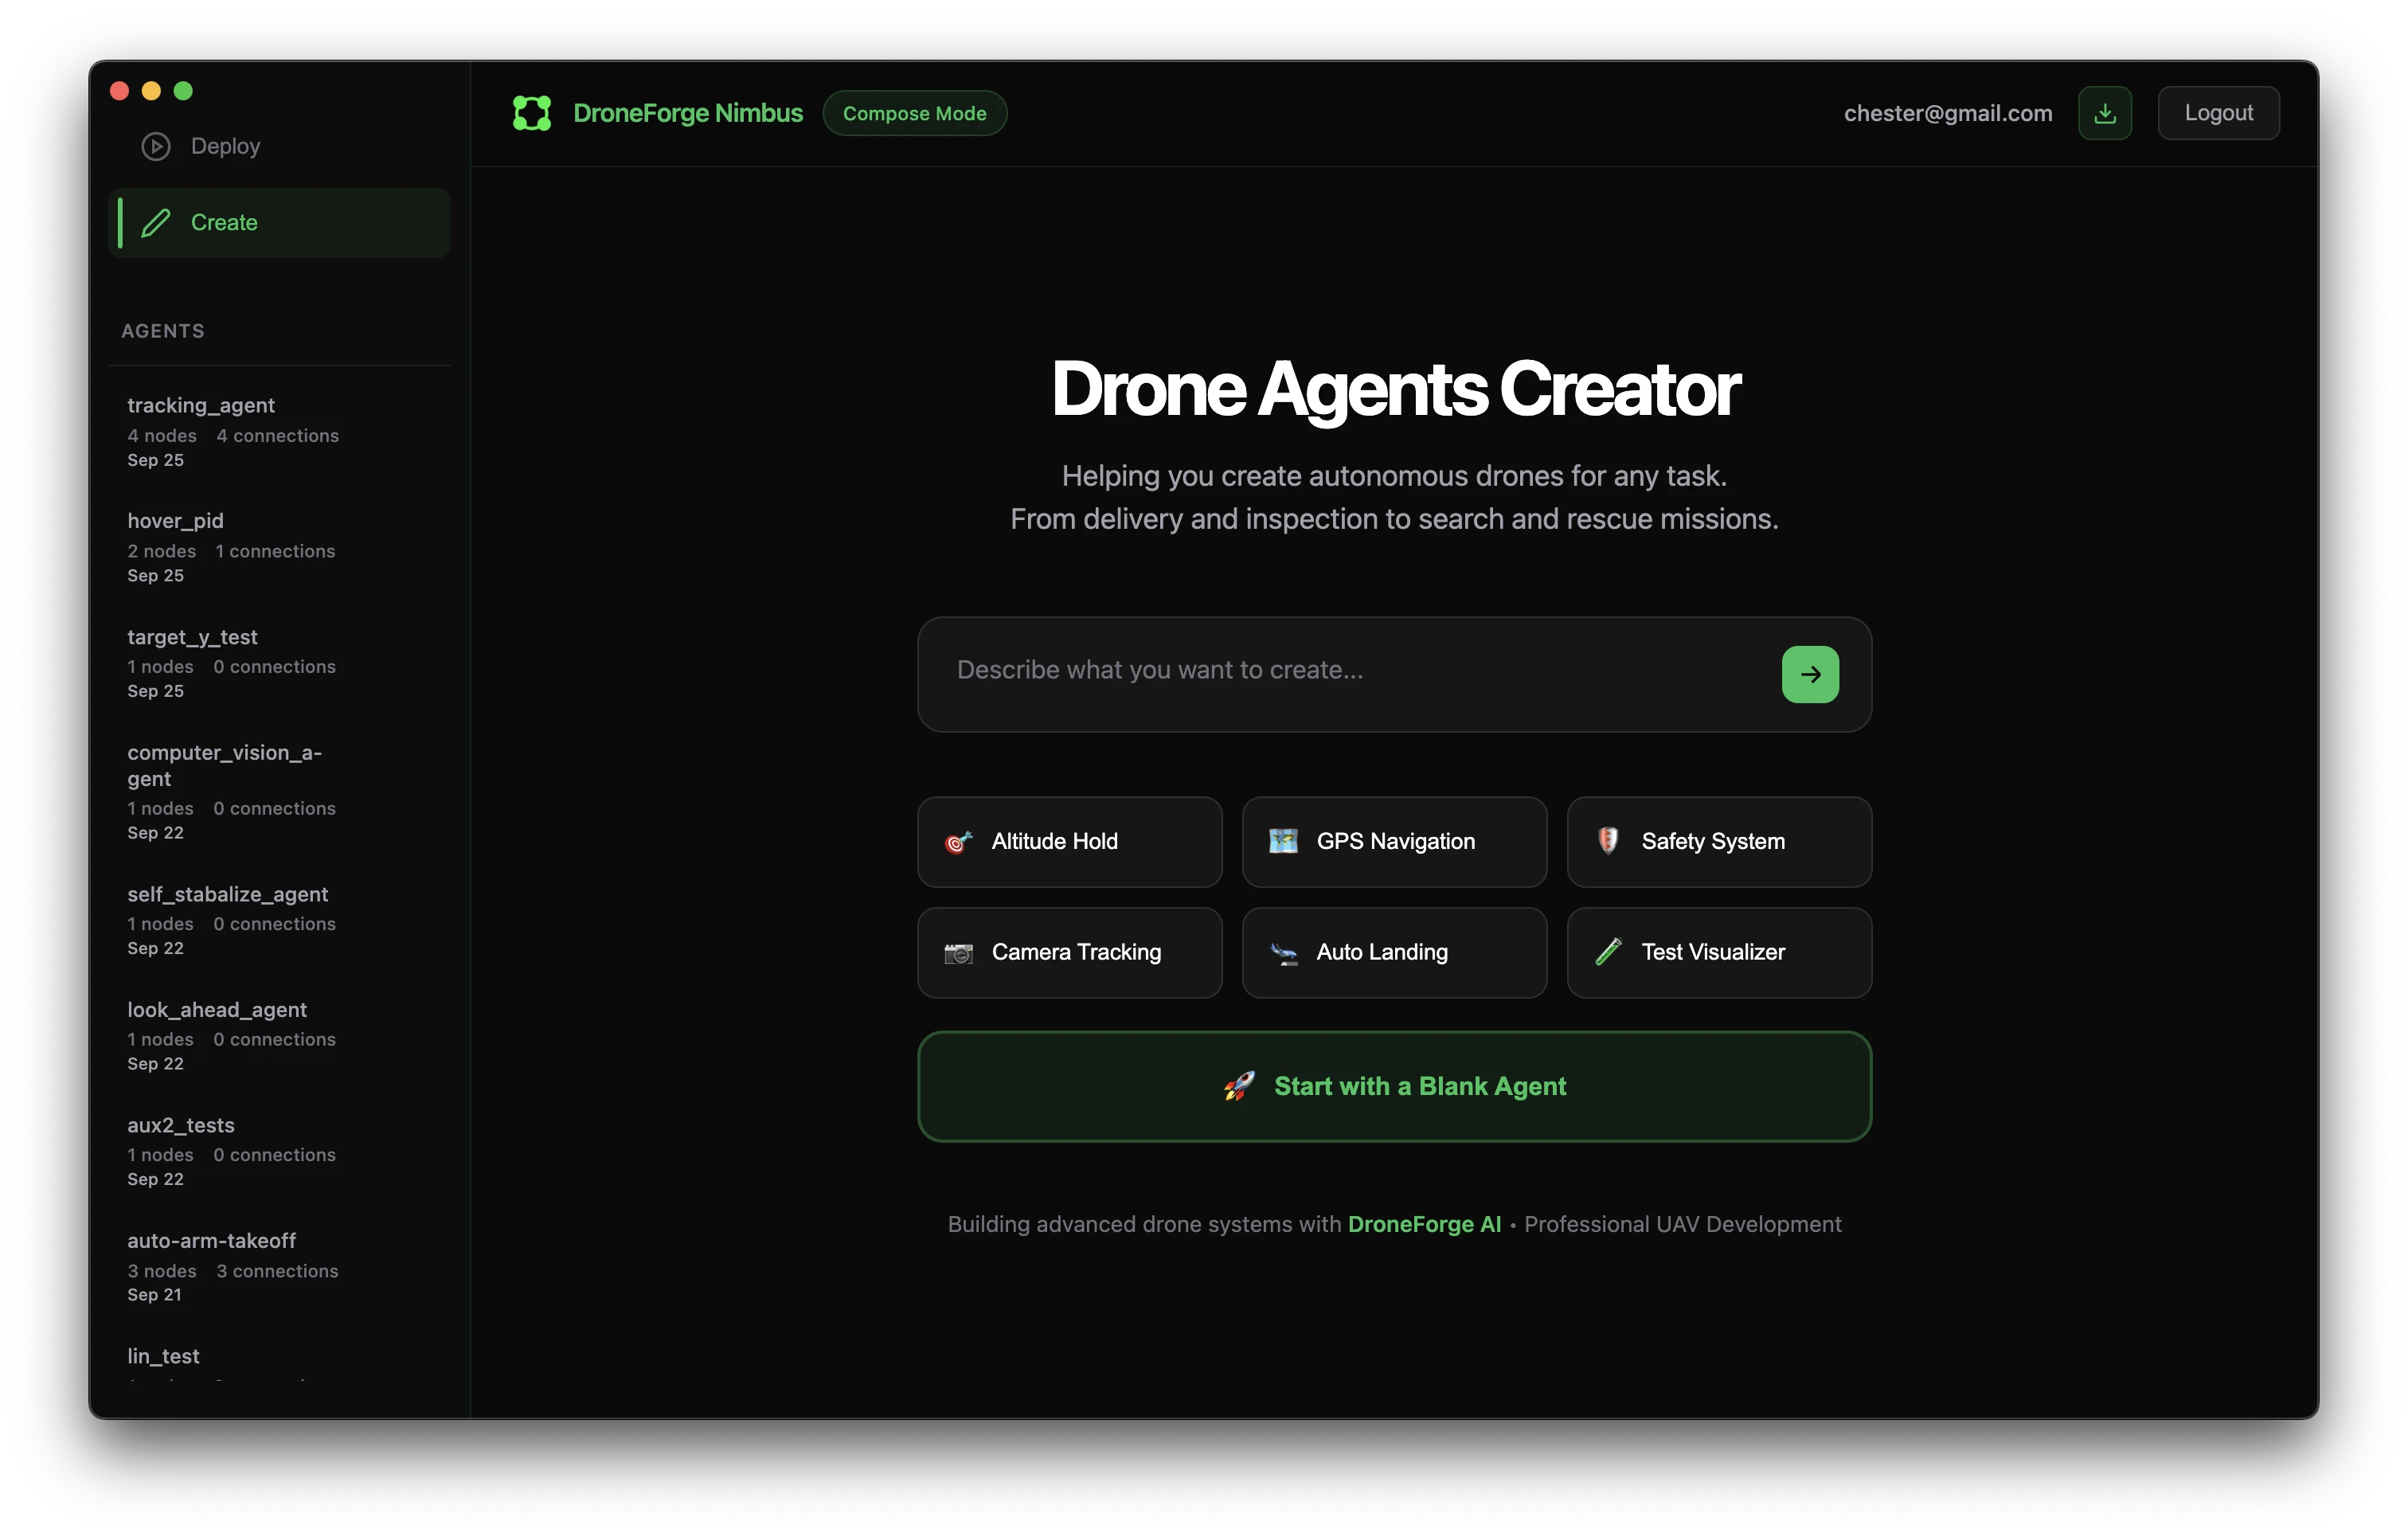This screenshot has height=1537, width=2408.
Task: Select the Deploy play icon
Action: (156, 146)
